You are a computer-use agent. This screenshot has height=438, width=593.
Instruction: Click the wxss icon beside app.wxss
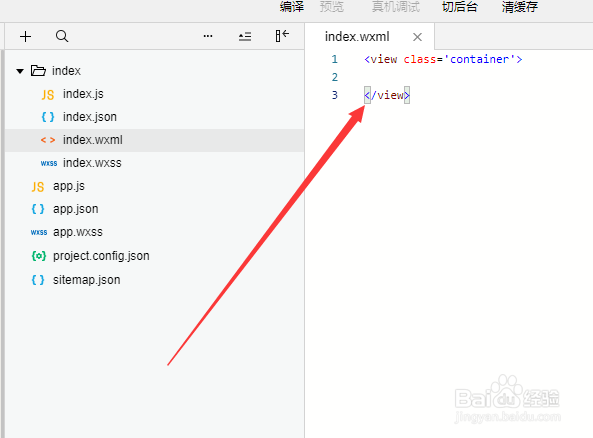coord(39,232)
